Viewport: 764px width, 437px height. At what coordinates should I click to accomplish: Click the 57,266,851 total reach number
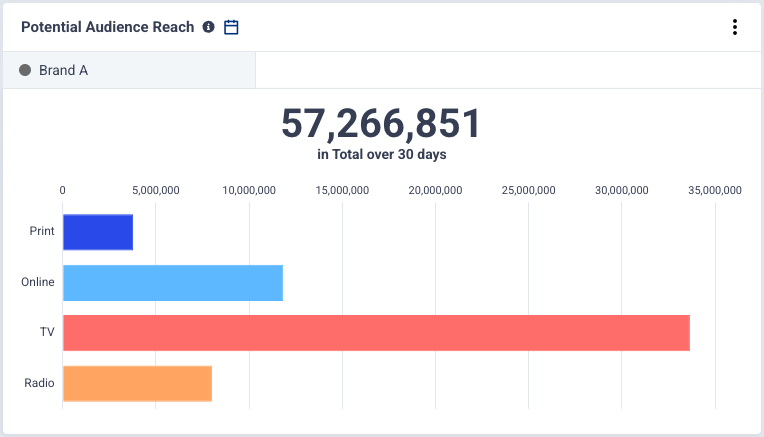click(381, 124)
